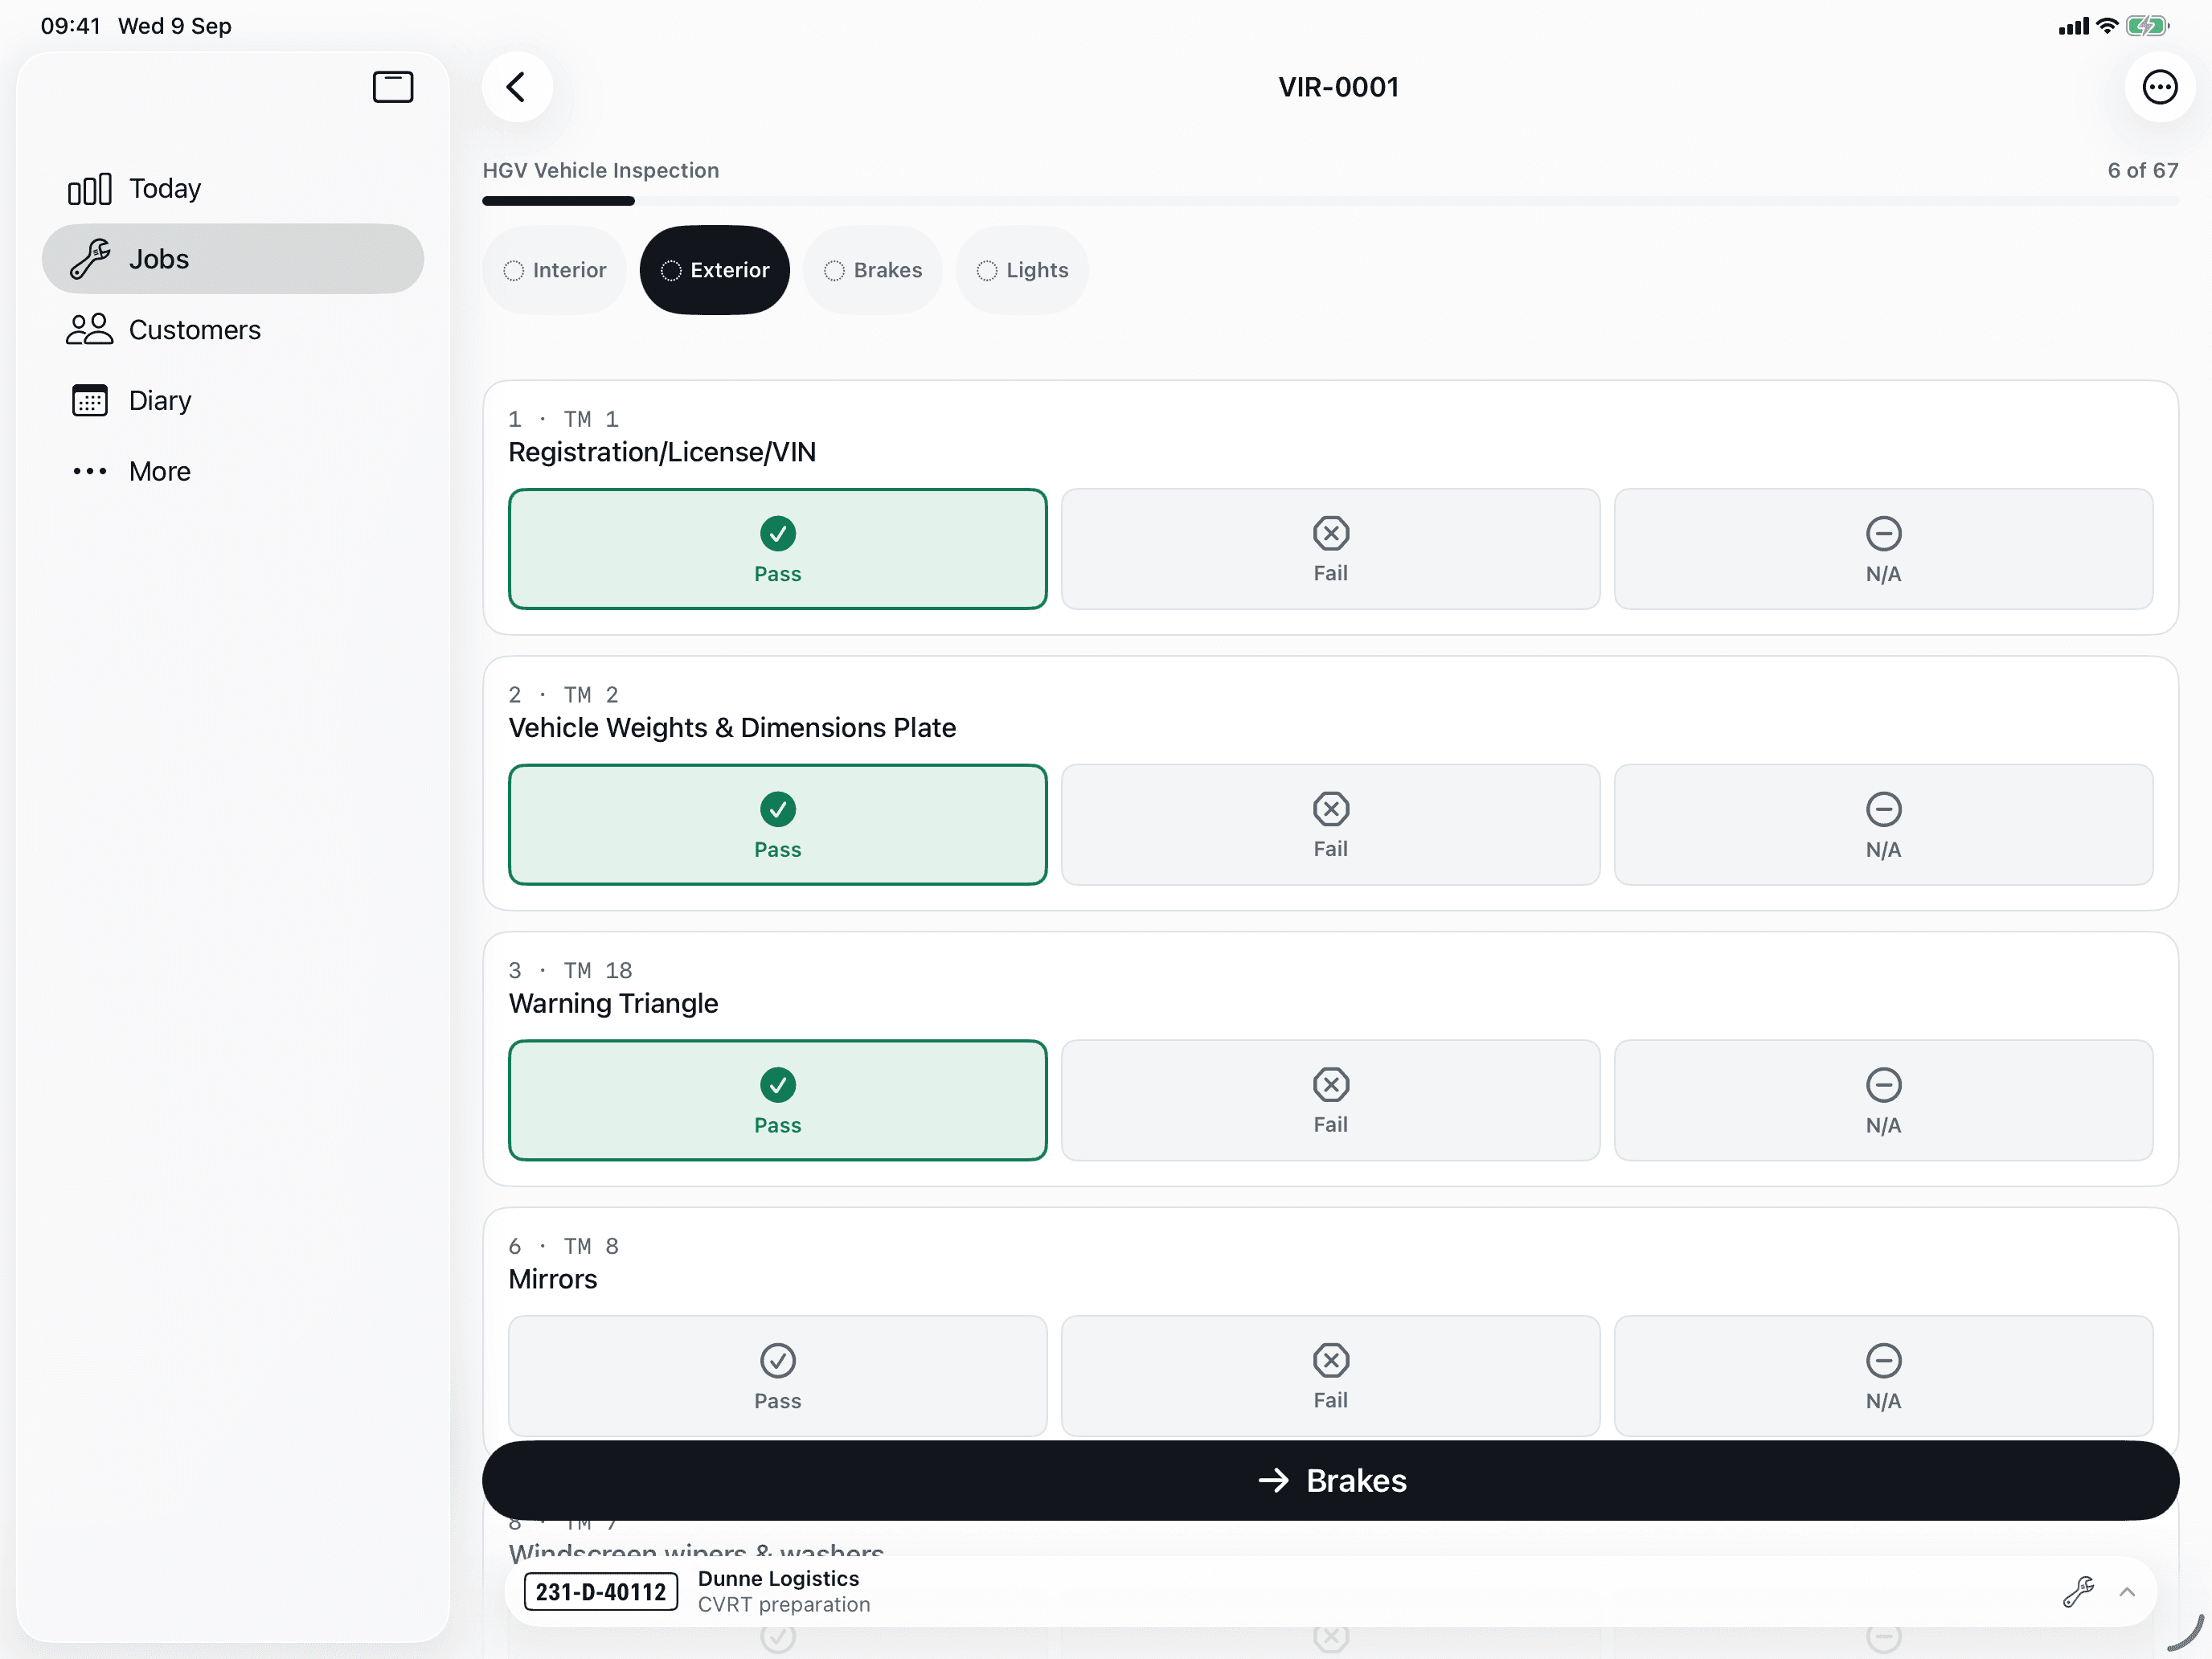Continue to the Brakes section button
The image size is (2212, 1659).
(x=1330, y=1481)
